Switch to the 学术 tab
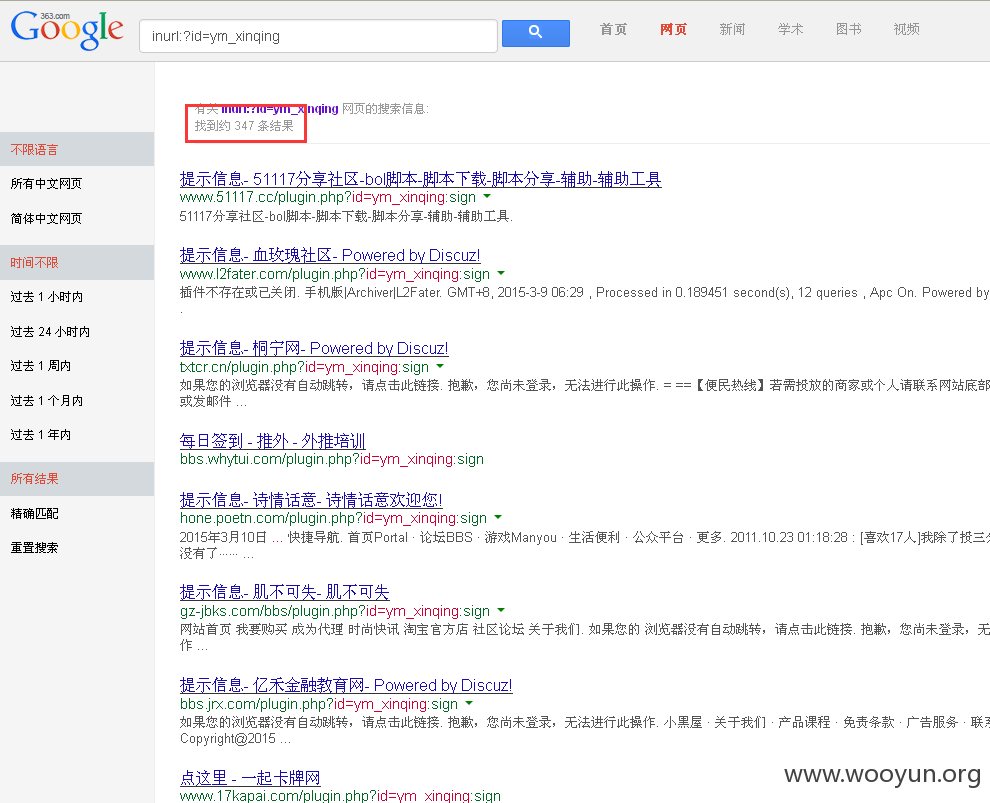Viewport: 990px width, 803px height. pyautogui.click(x=790, y=29)
